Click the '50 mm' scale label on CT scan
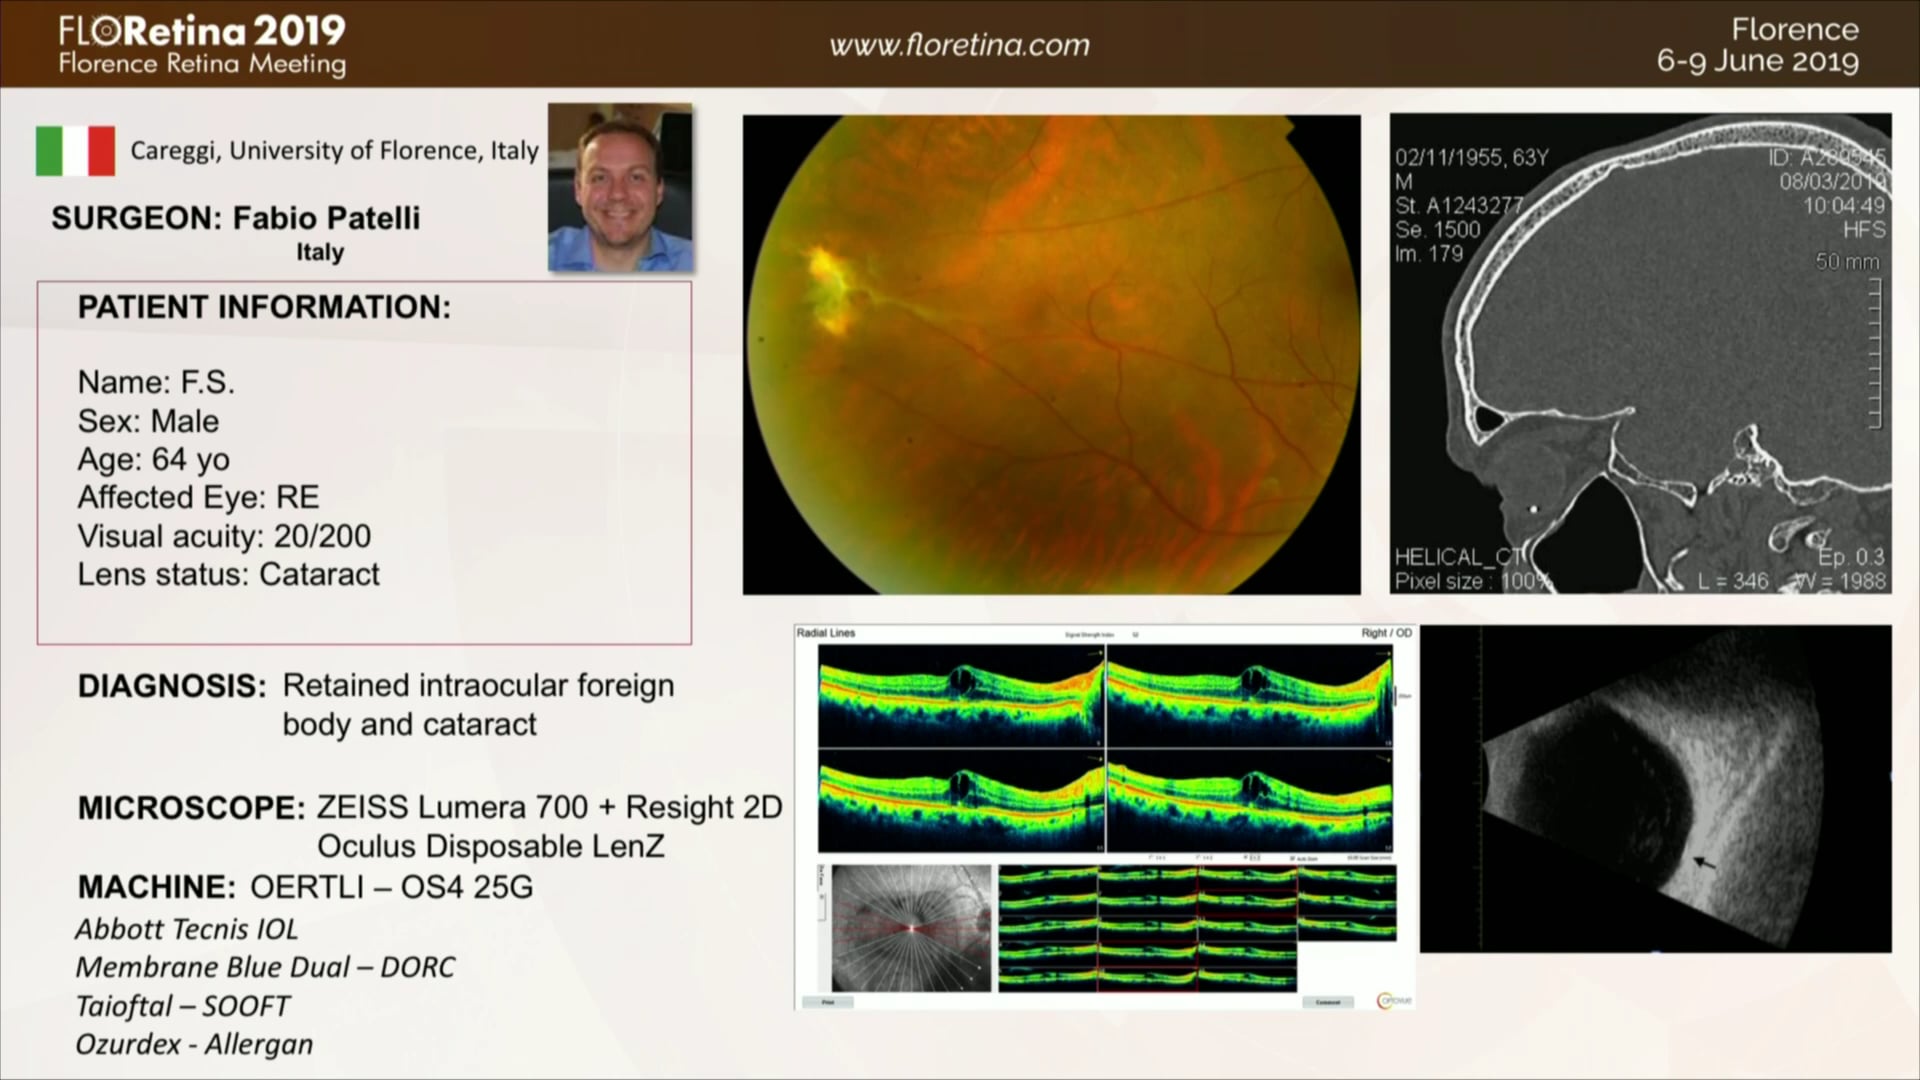This screenshot has height=1080, width=1920. tap(1847, 261)
